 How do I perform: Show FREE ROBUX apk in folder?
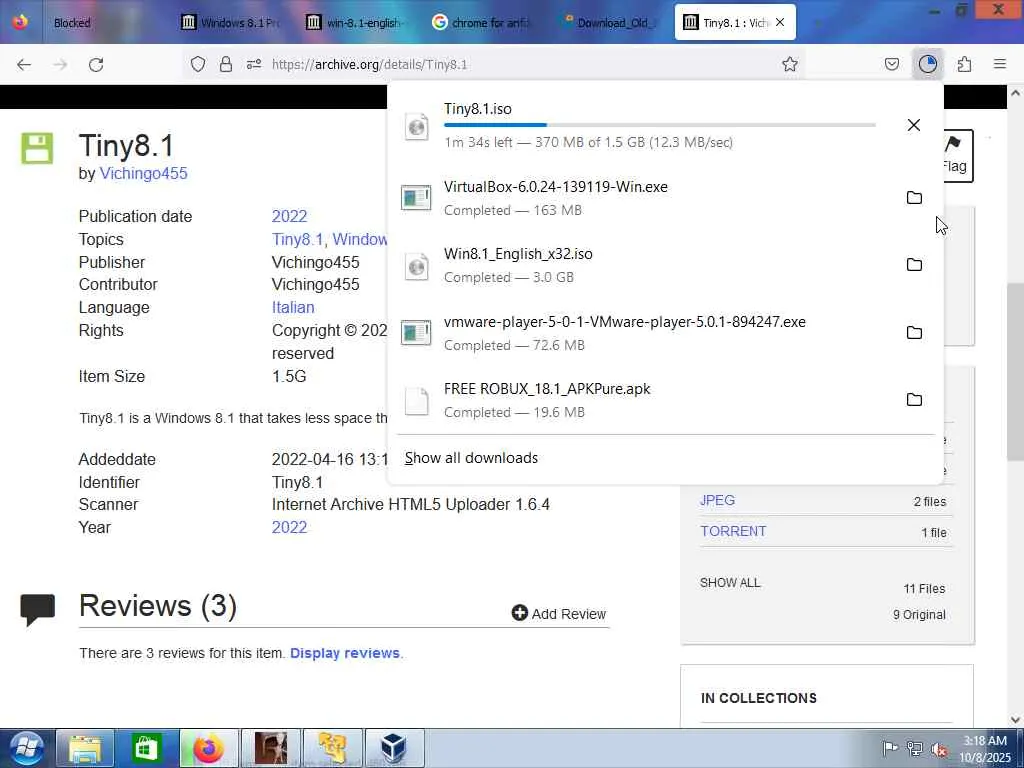coord(914,400)
